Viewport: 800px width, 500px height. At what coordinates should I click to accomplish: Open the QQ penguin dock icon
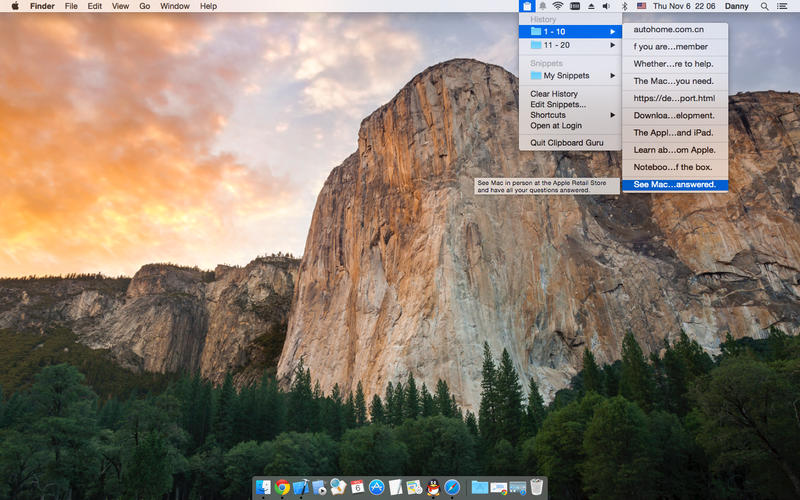[433, 487]
